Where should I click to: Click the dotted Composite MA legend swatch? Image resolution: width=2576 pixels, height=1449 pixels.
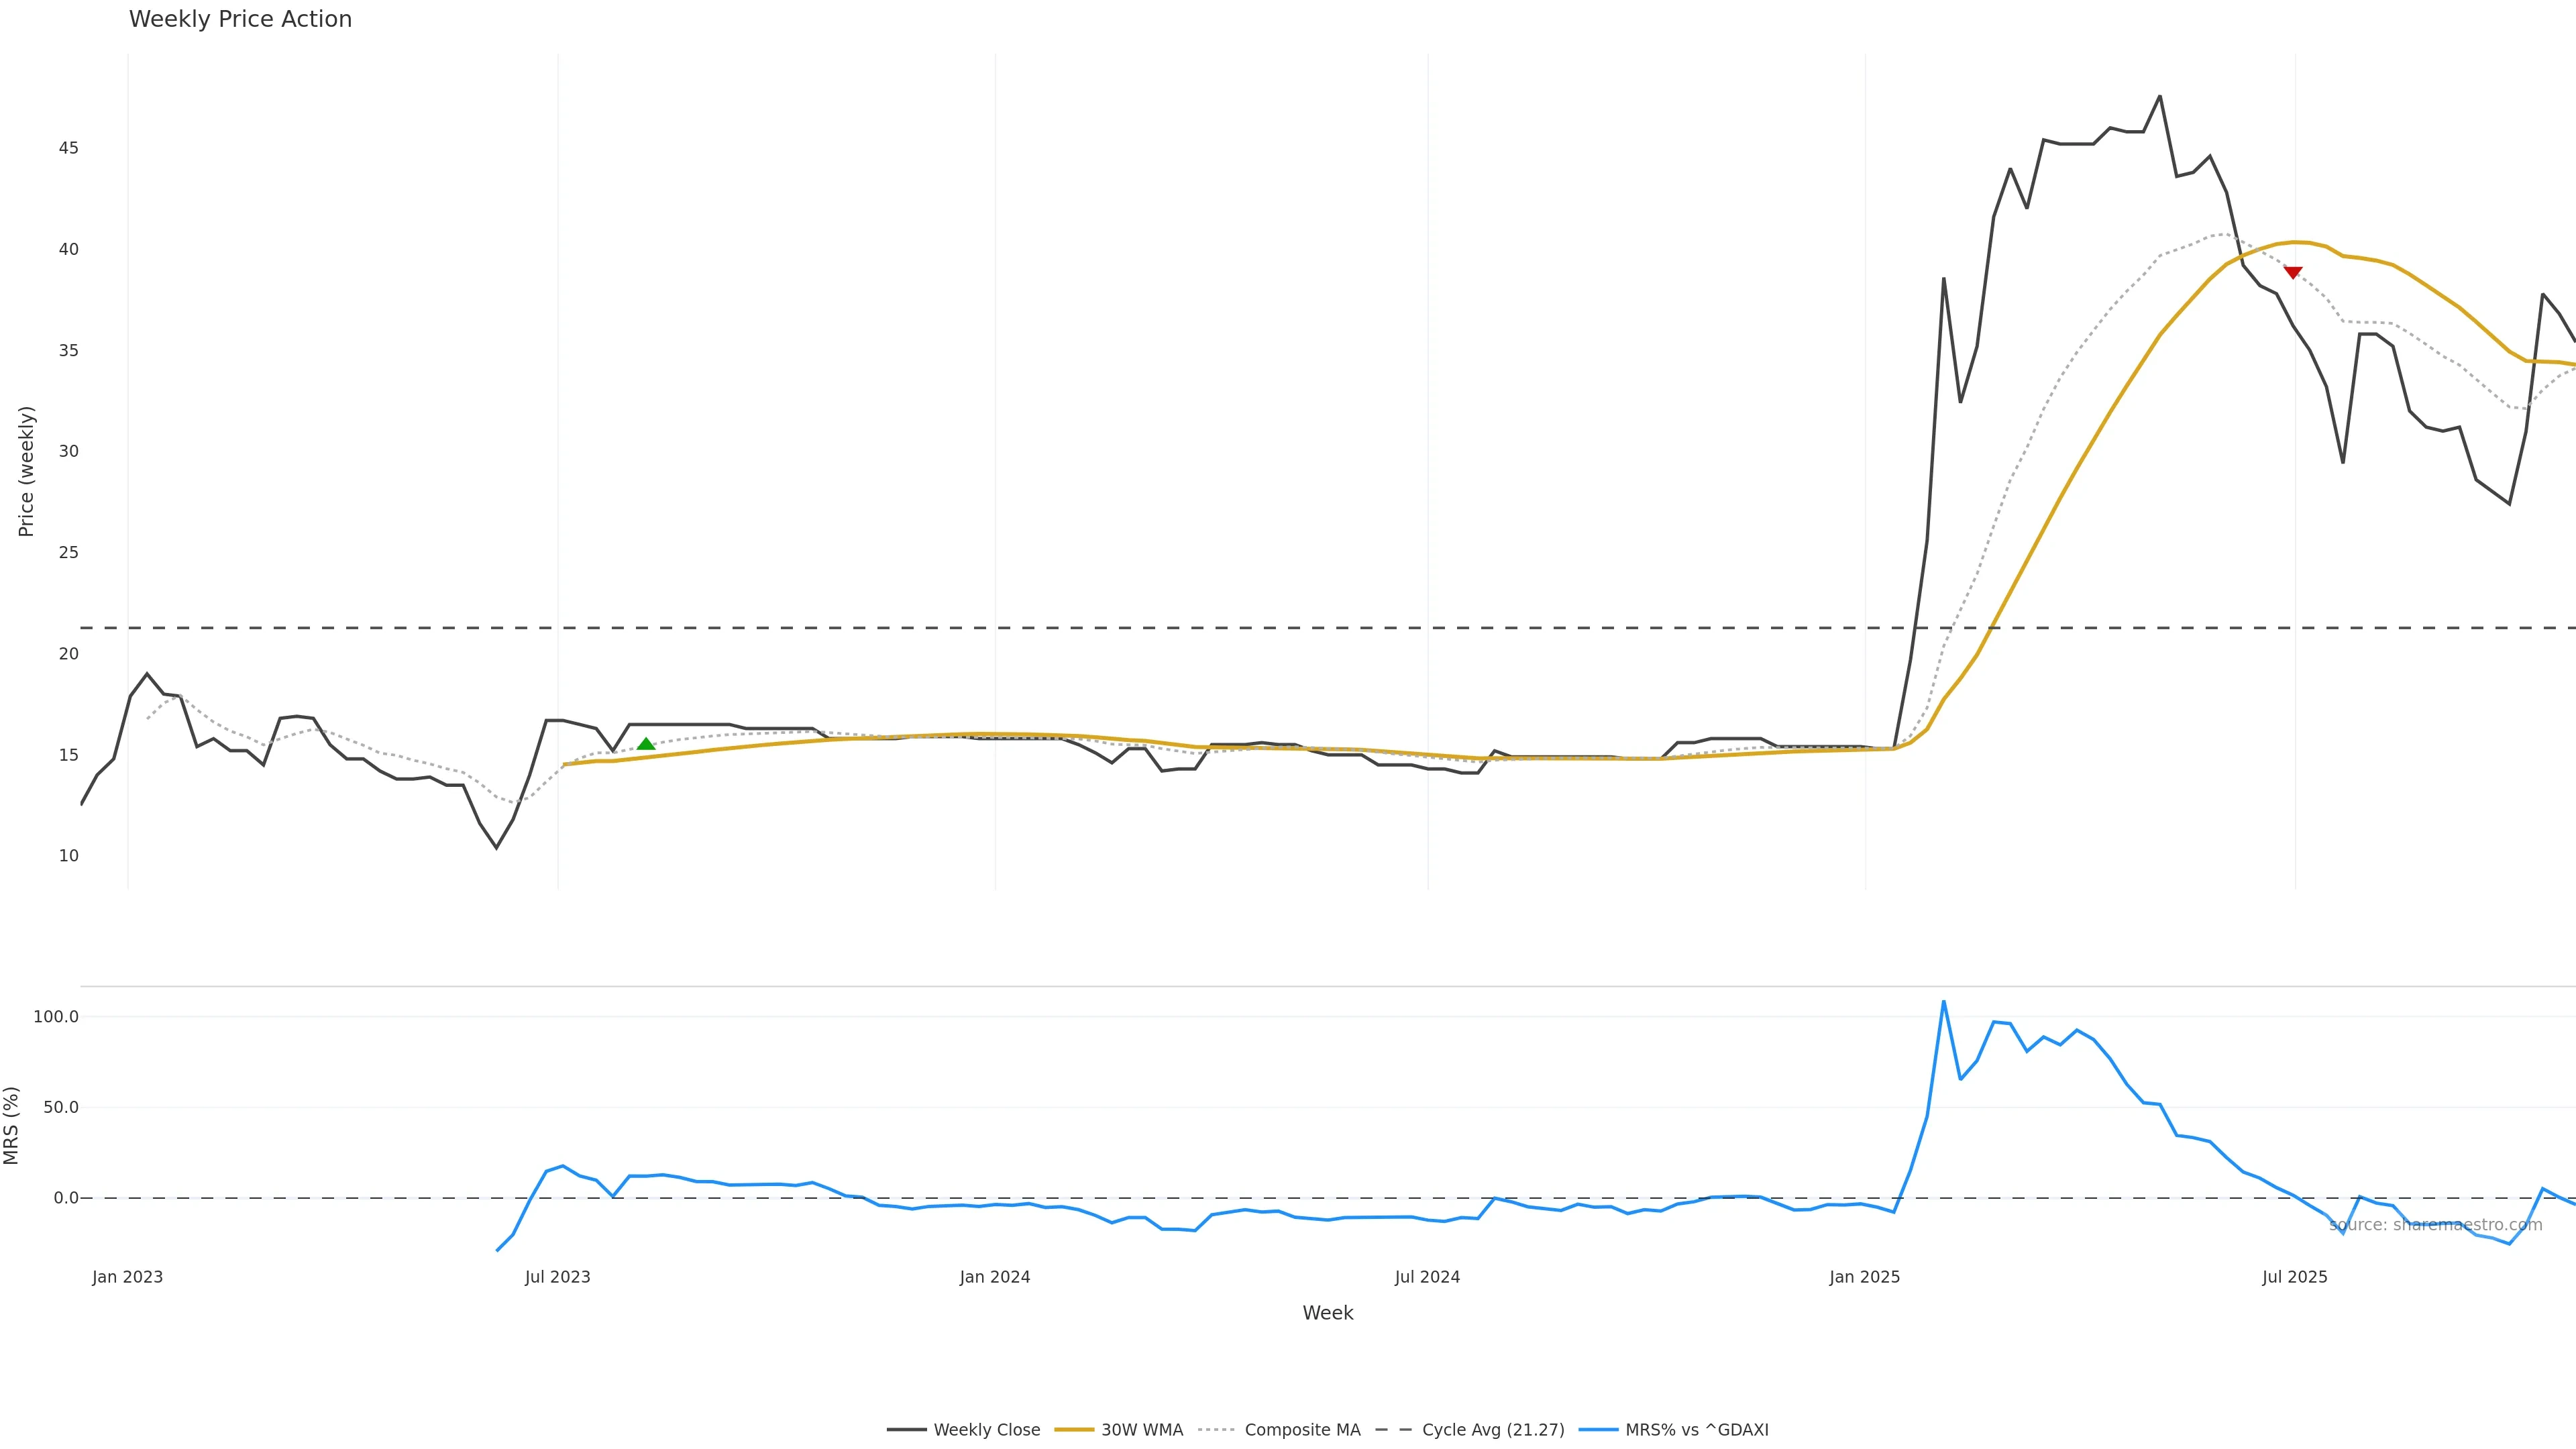1216,1430
